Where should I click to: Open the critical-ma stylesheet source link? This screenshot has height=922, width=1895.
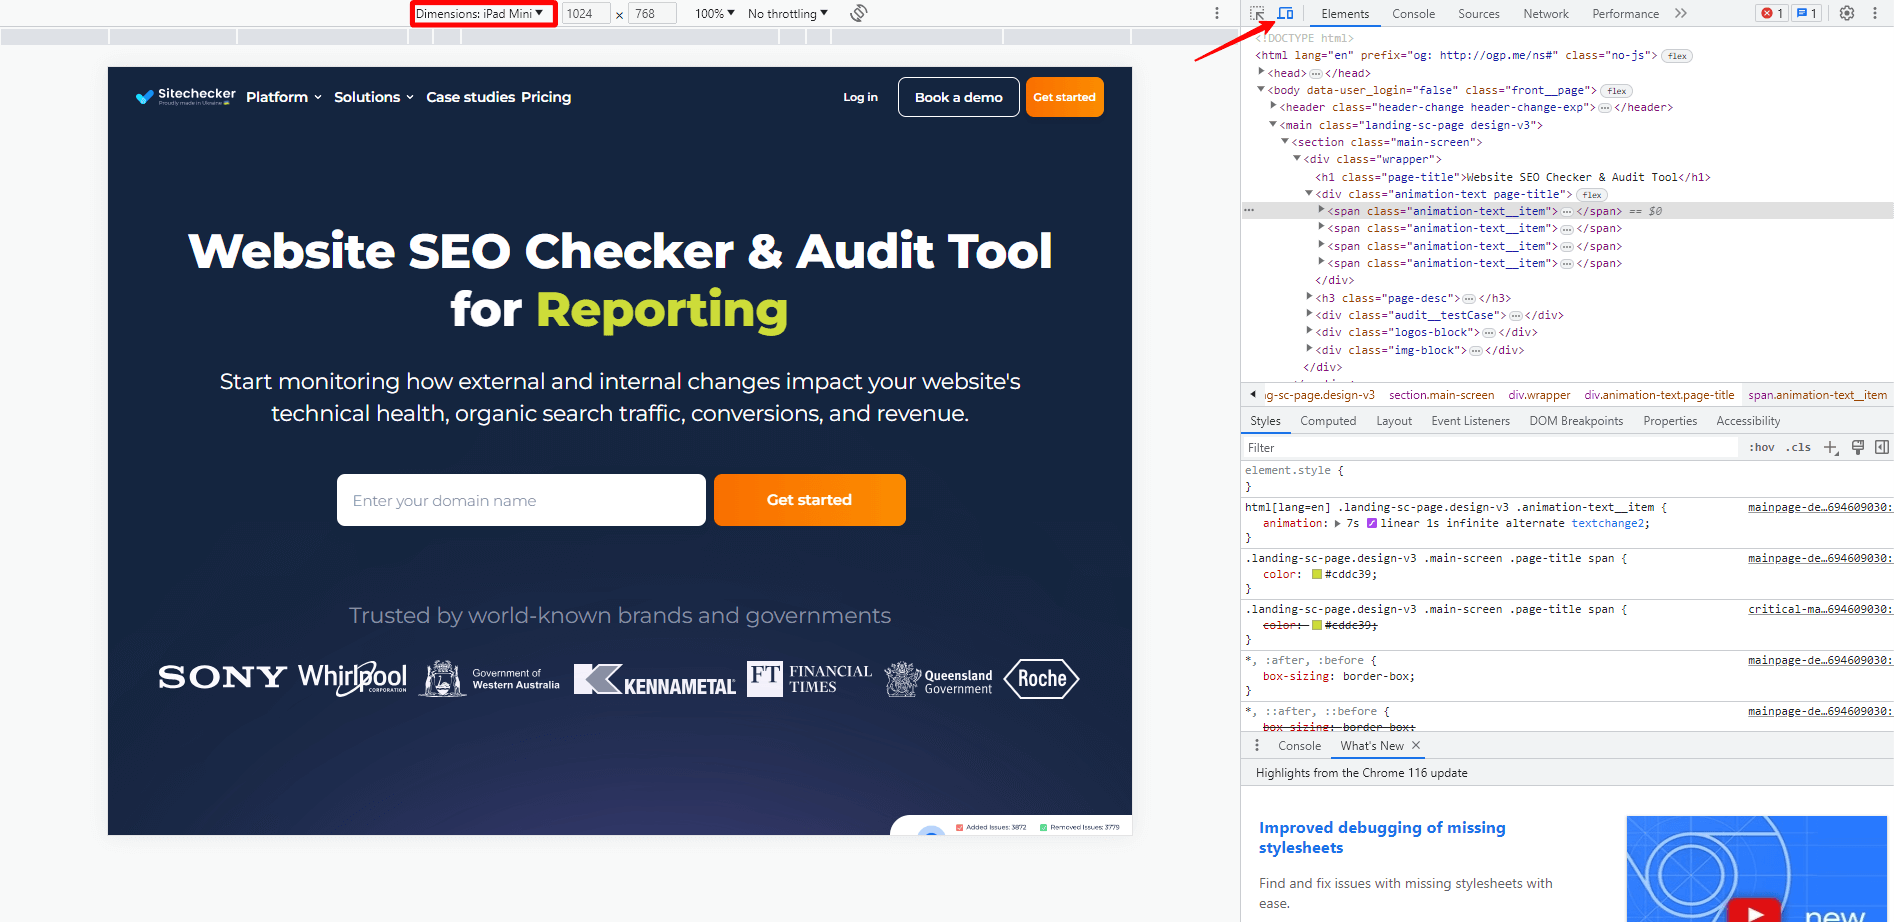[x=1820, y=609]
